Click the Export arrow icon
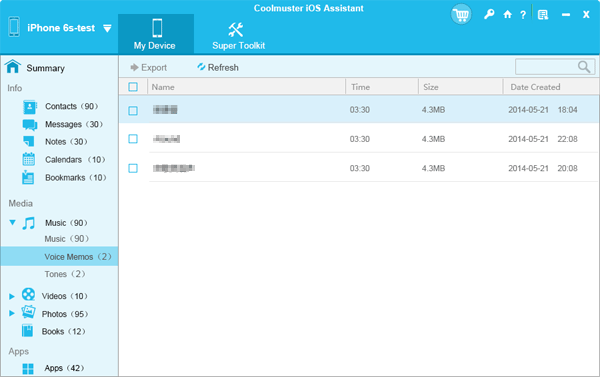The image size is (600, 377). [x=134, y=67]
